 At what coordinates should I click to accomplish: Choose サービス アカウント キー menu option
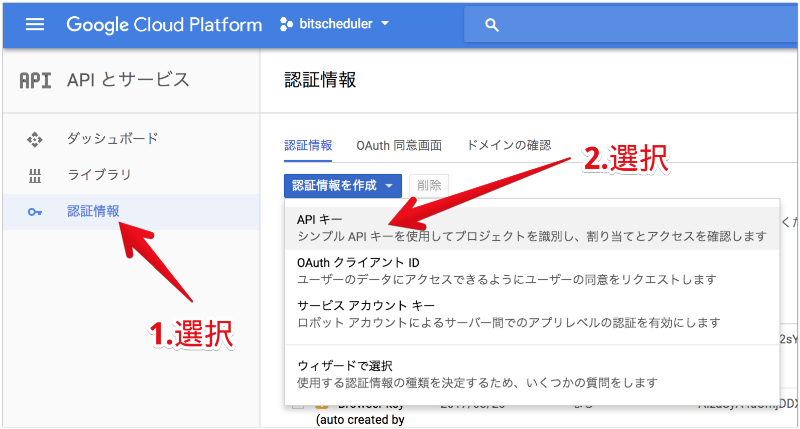(x=532, y=314)
